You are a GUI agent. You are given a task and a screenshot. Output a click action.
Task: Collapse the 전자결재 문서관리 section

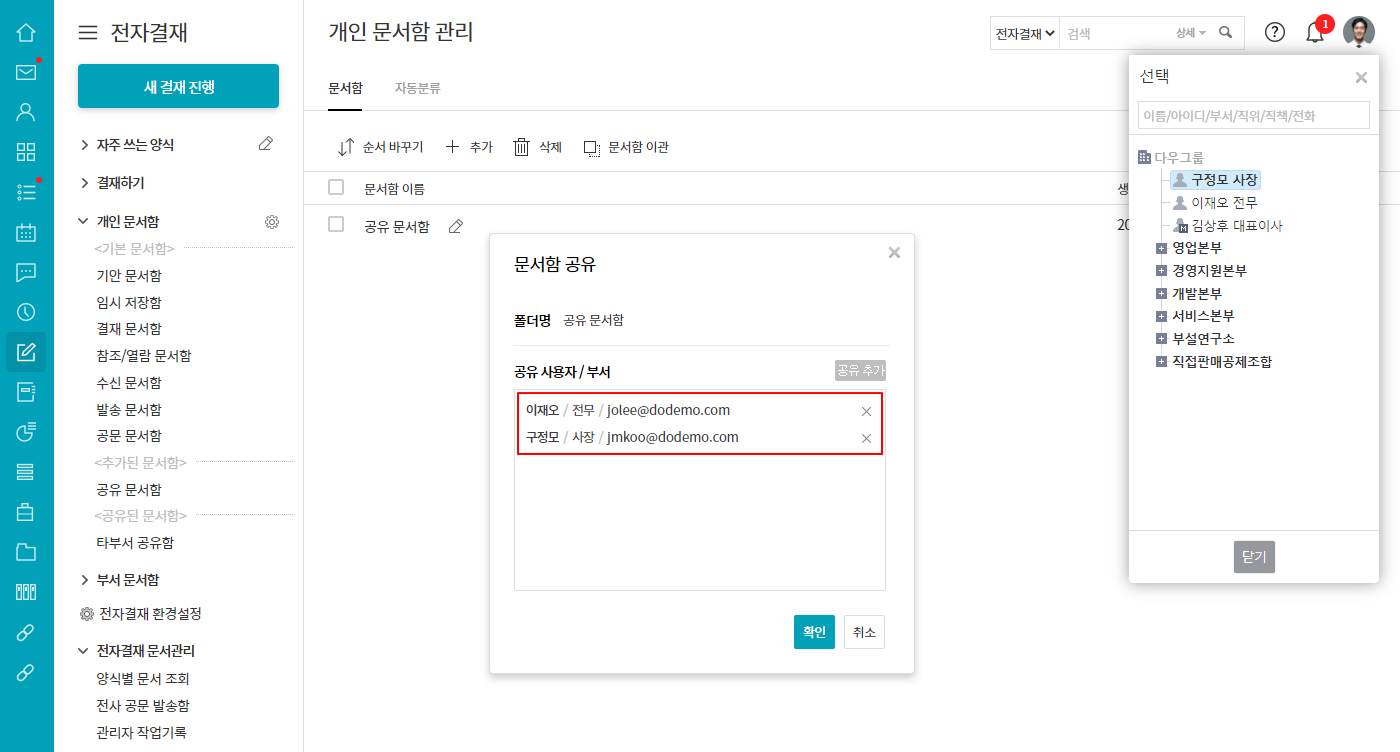click(84, 651)
